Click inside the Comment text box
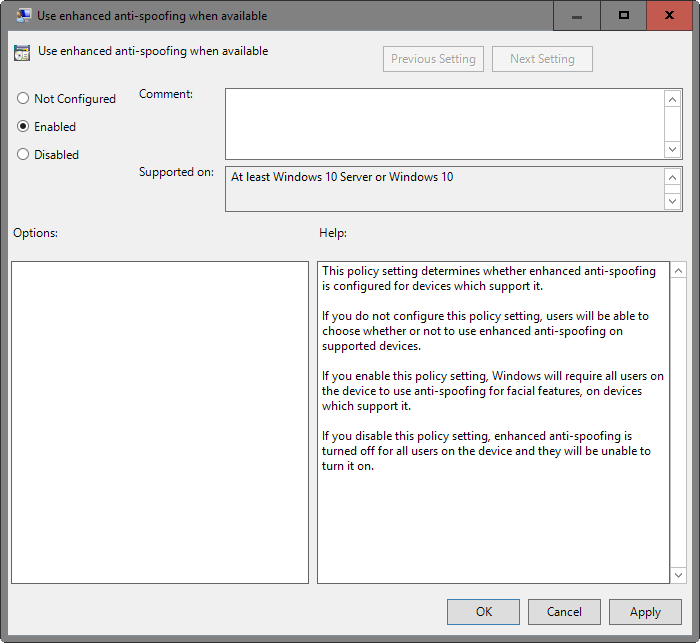Screen dimensions: 700x643 pyautogui.click(x=445, y=124)
